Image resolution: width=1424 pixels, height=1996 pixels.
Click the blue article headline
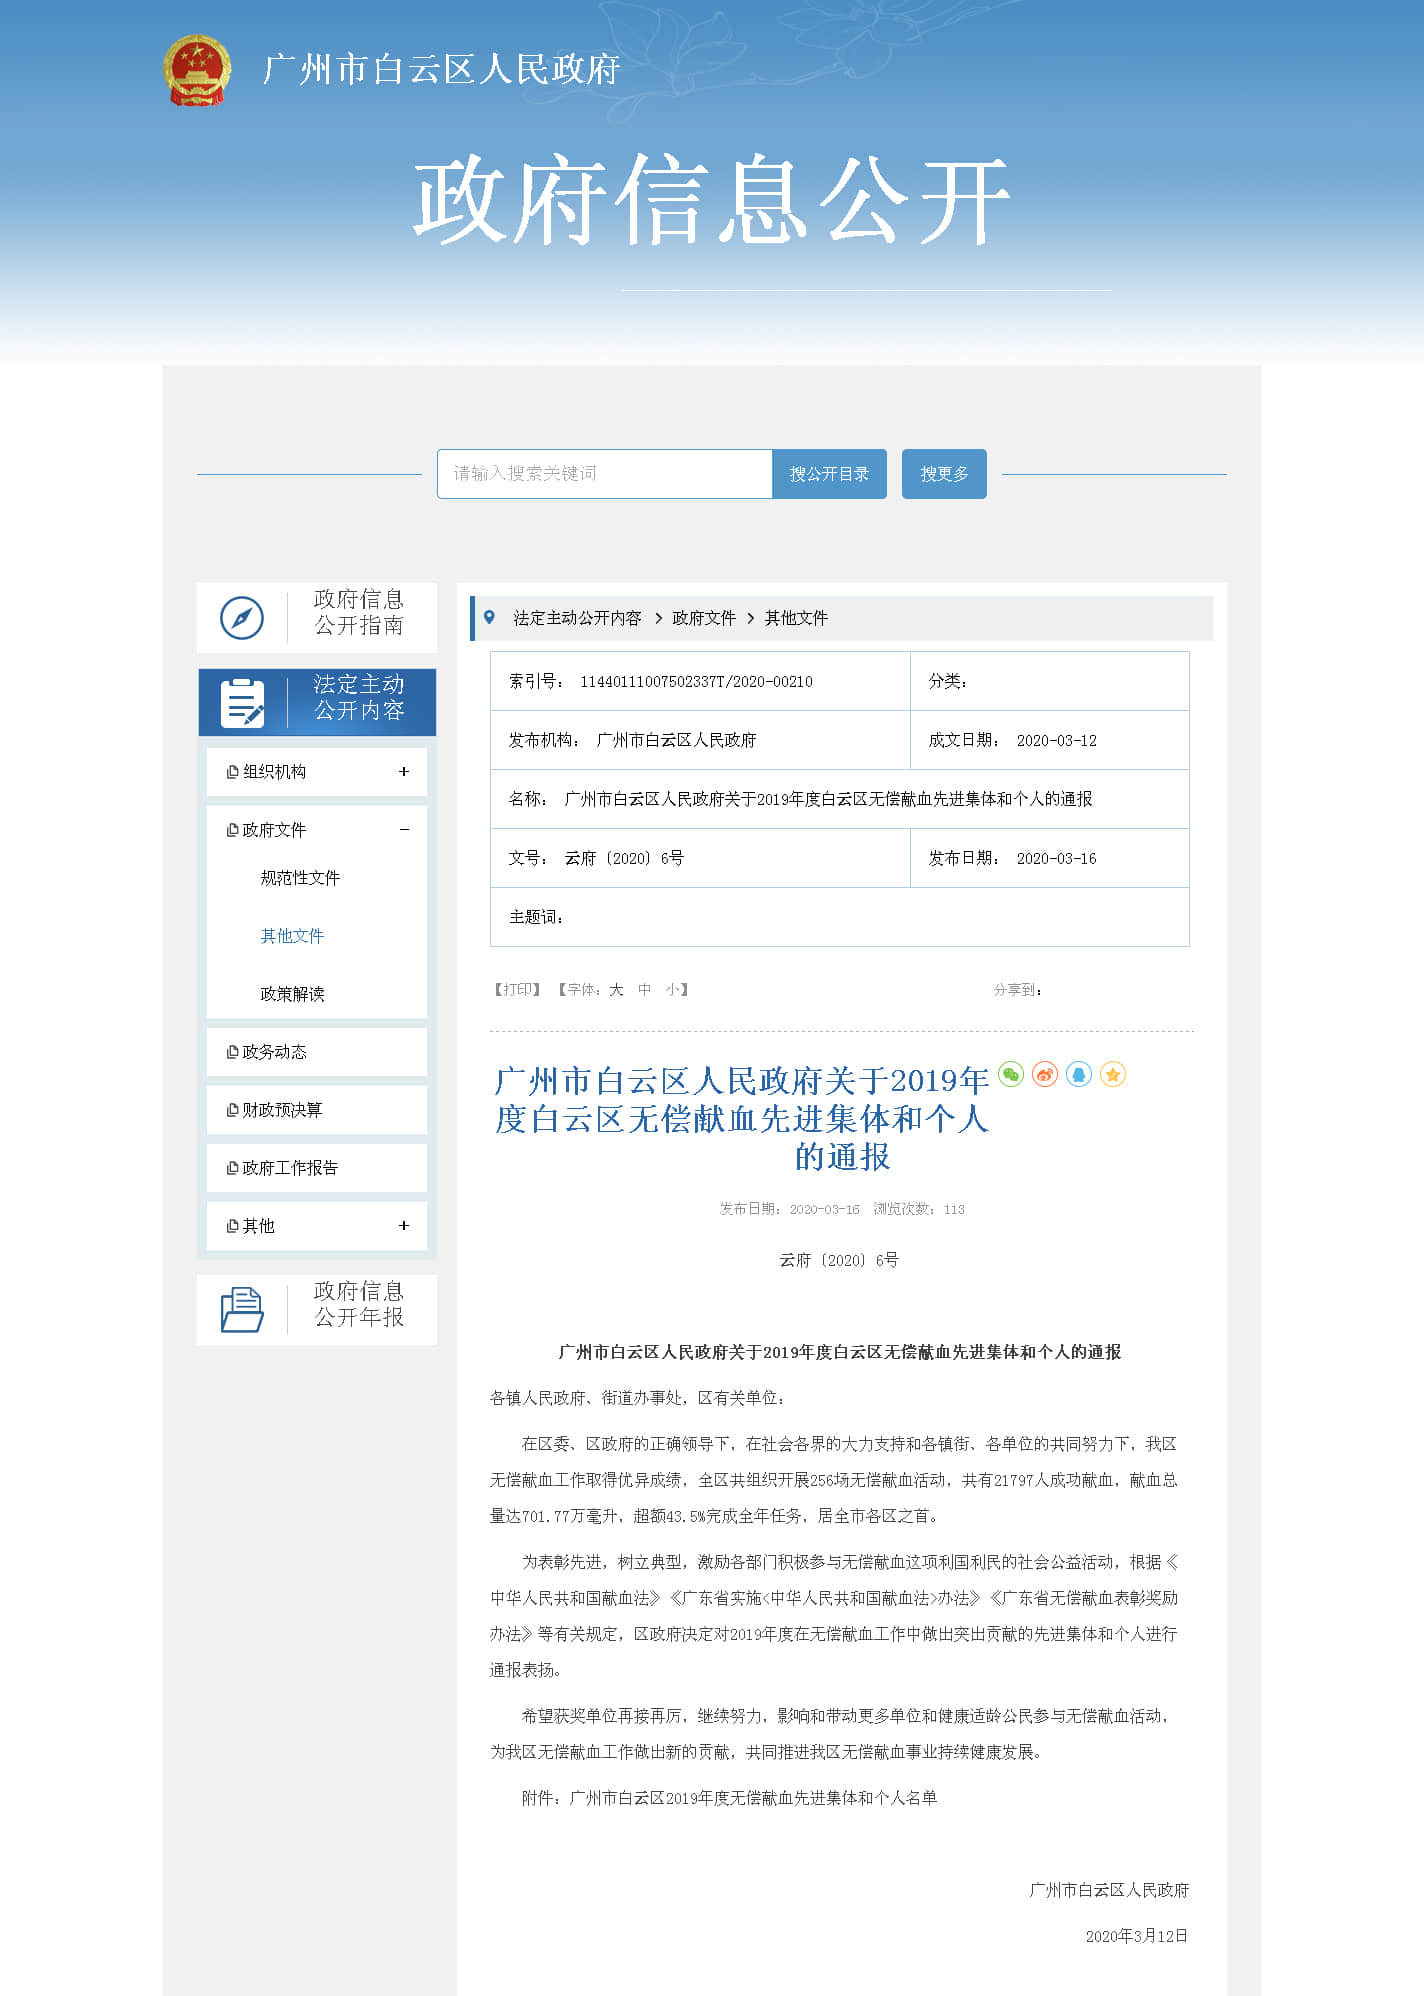coord(742,1118)
